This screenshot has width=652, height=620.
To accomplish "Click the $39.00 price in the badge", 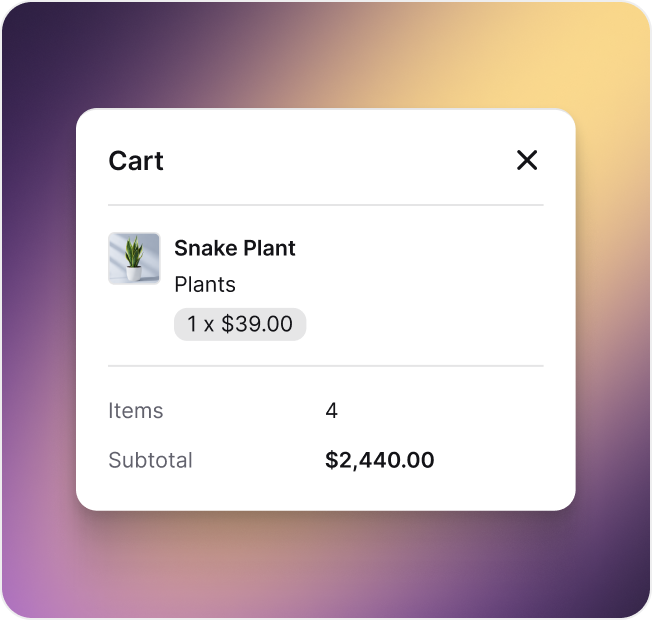I will [257, 324].
